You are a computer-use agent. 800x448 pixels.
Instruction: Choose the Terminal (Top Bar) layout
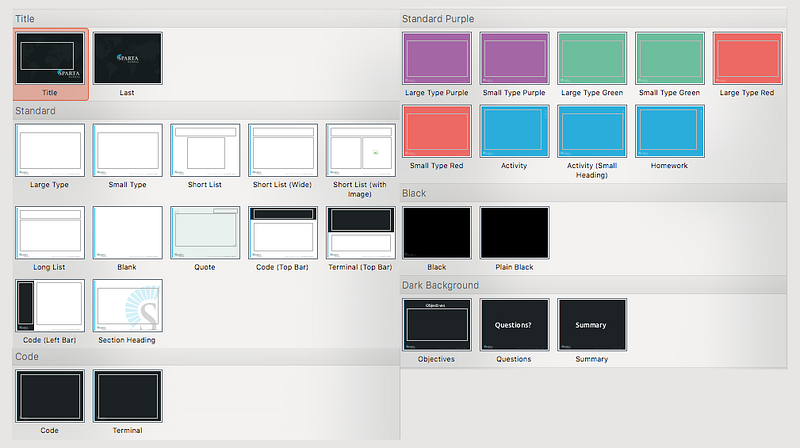361,233
